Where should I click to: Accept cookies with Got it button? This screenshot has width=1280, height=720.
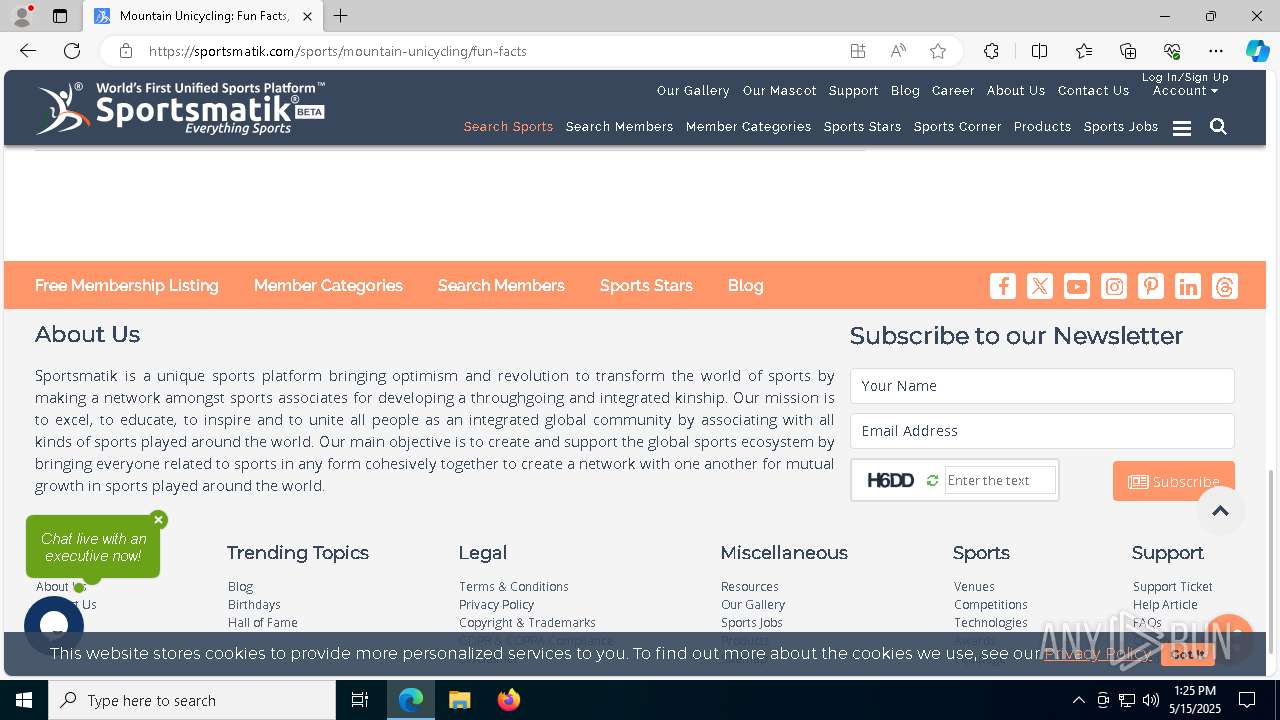click(1188, 654)
